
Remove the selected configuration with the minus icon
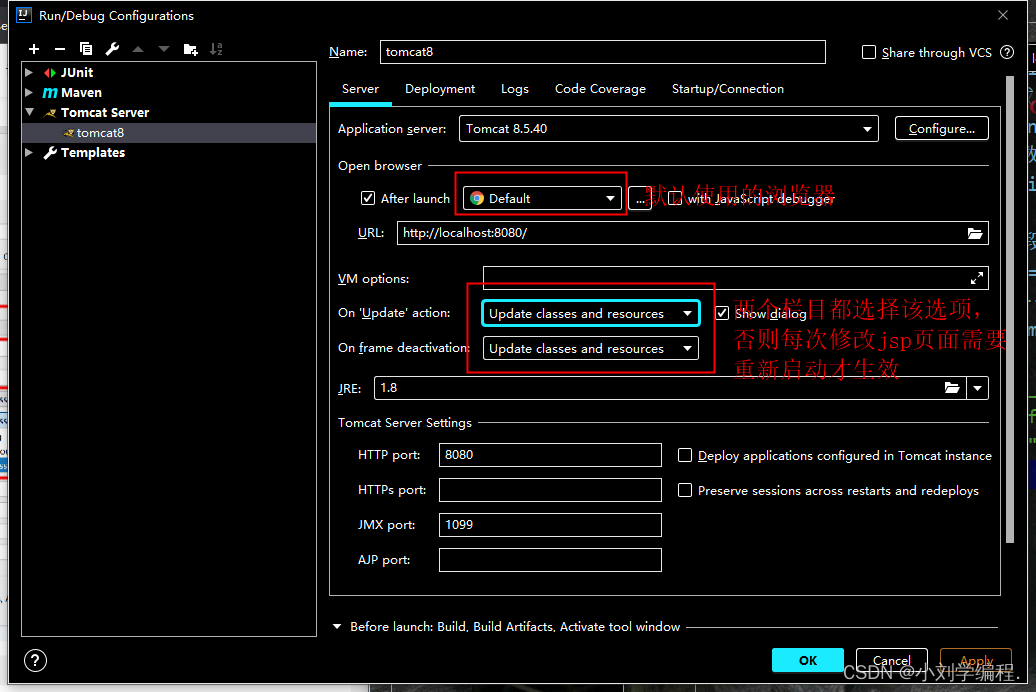coord(59,49)
